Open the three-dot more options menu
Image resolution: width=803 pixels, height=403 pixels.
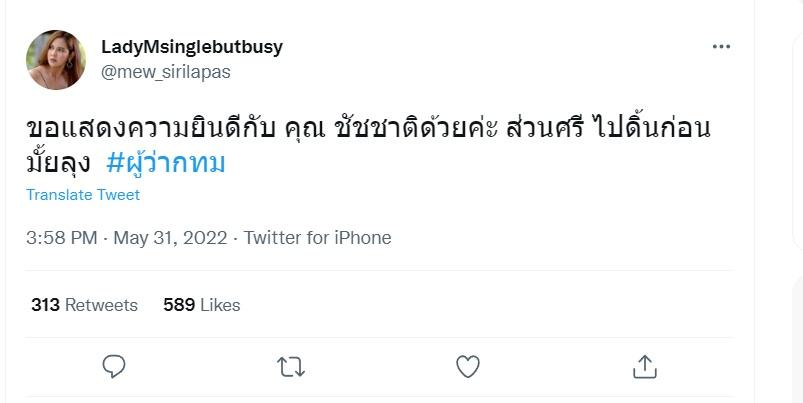click(x=721, y=47)
